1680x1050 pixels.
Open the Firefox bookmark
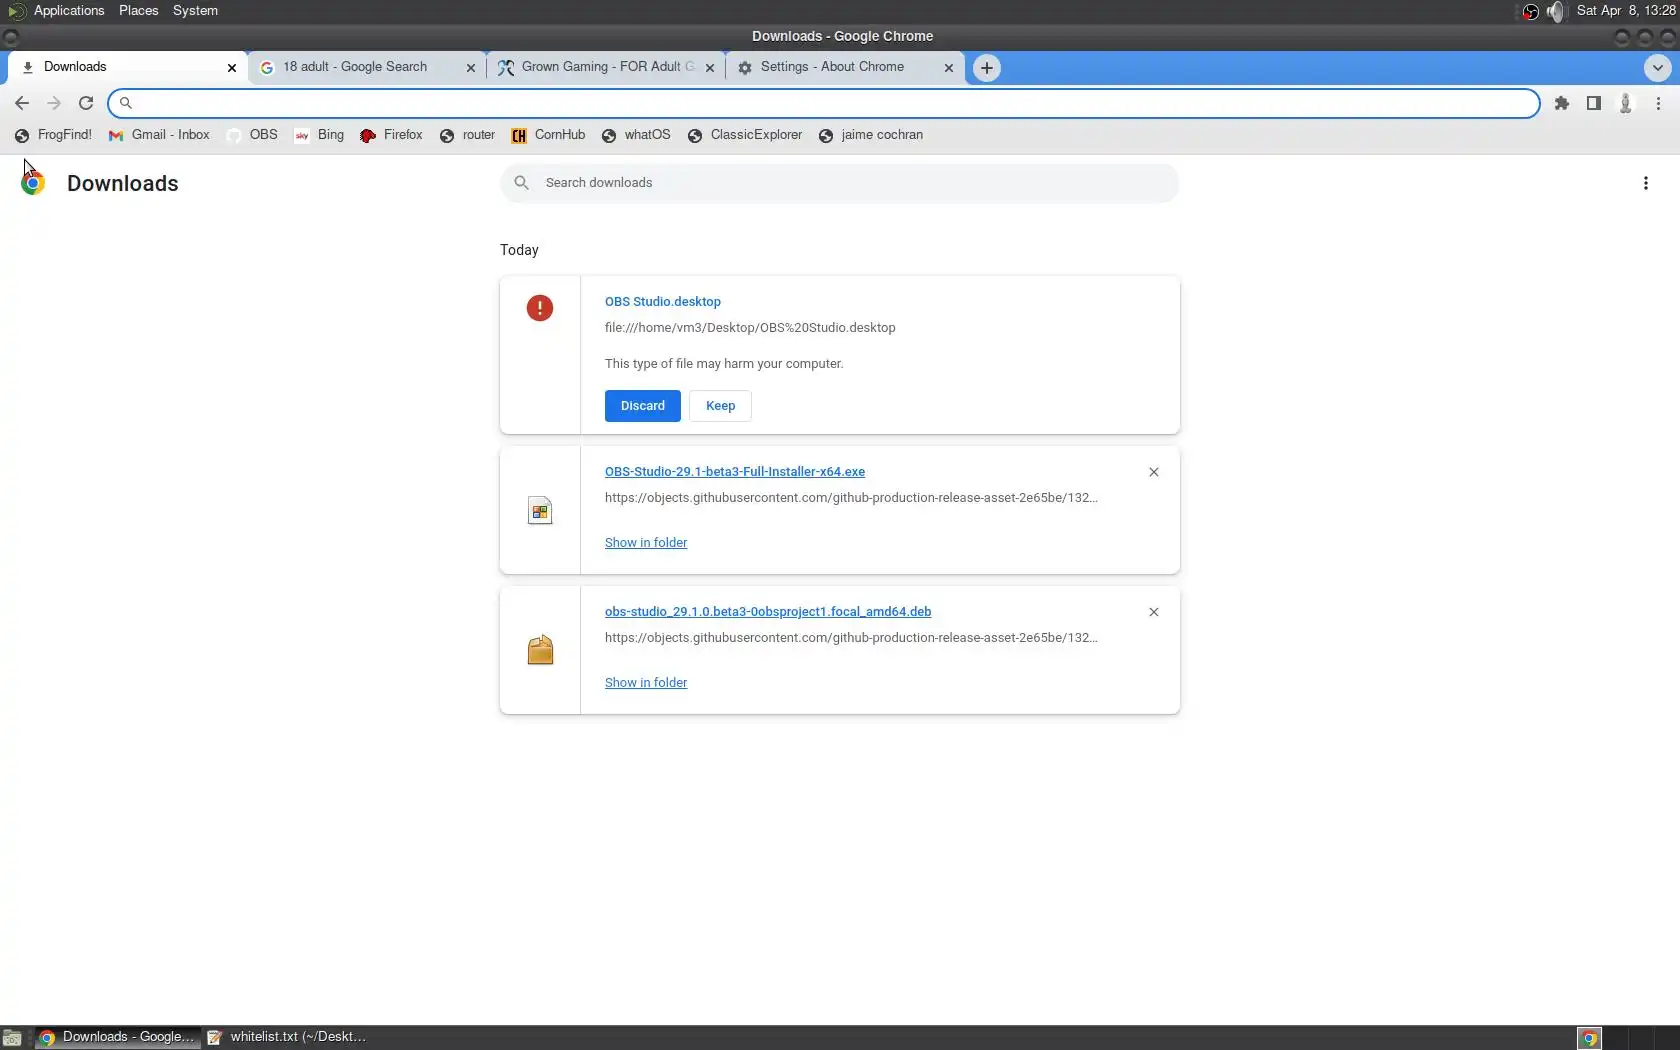coord(391,135)
